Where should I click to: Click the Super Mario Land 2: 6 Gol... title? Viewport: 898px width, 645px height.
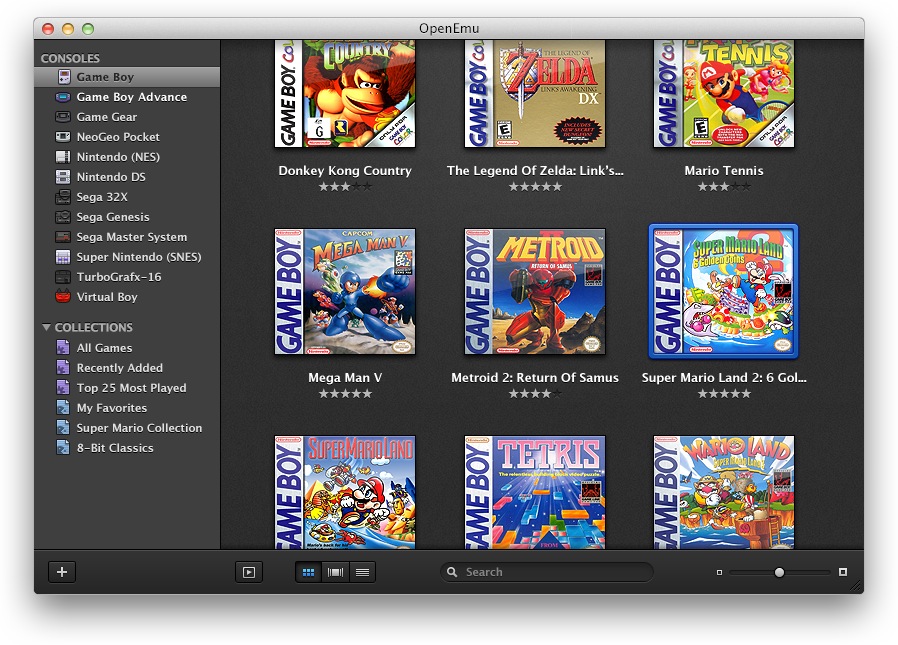724,377
